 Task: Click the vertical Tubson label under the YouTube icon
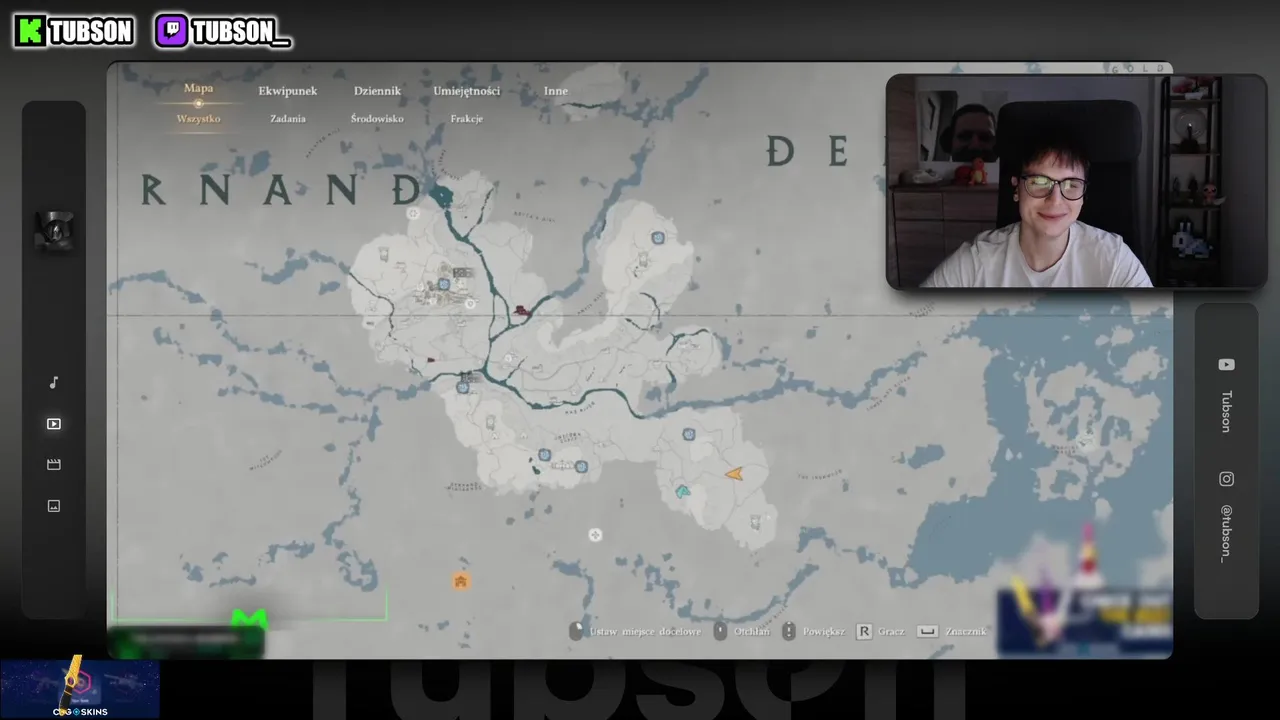[x=1226, y=411]
